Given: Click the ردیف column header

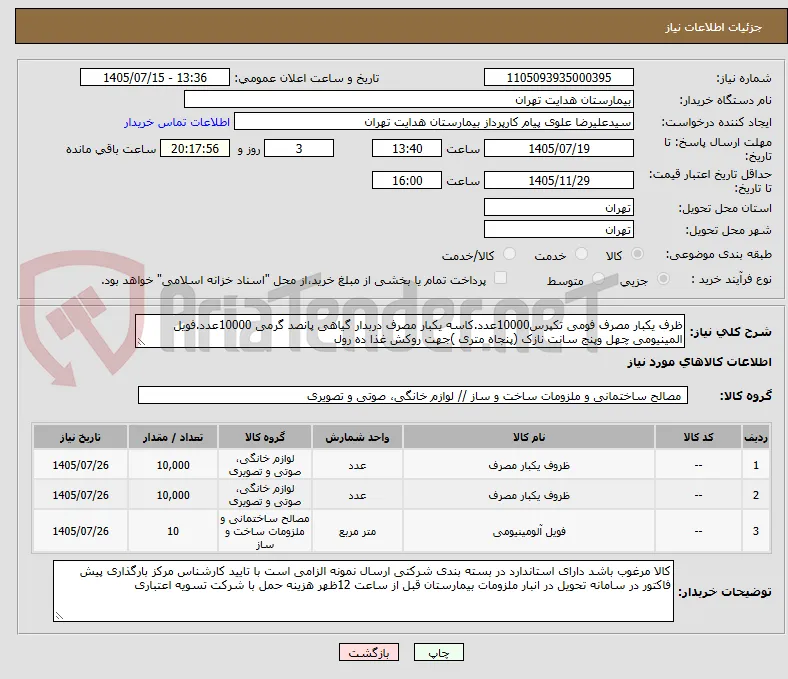Looking at the screenshot, I should pyautogui.click(x=756, y=437).
